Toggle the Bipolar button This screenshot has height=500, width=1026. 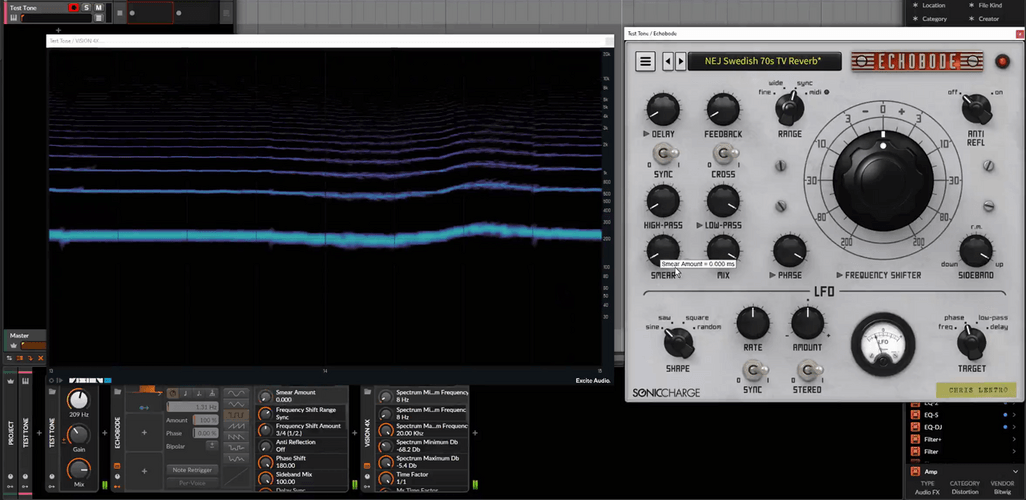211,446
